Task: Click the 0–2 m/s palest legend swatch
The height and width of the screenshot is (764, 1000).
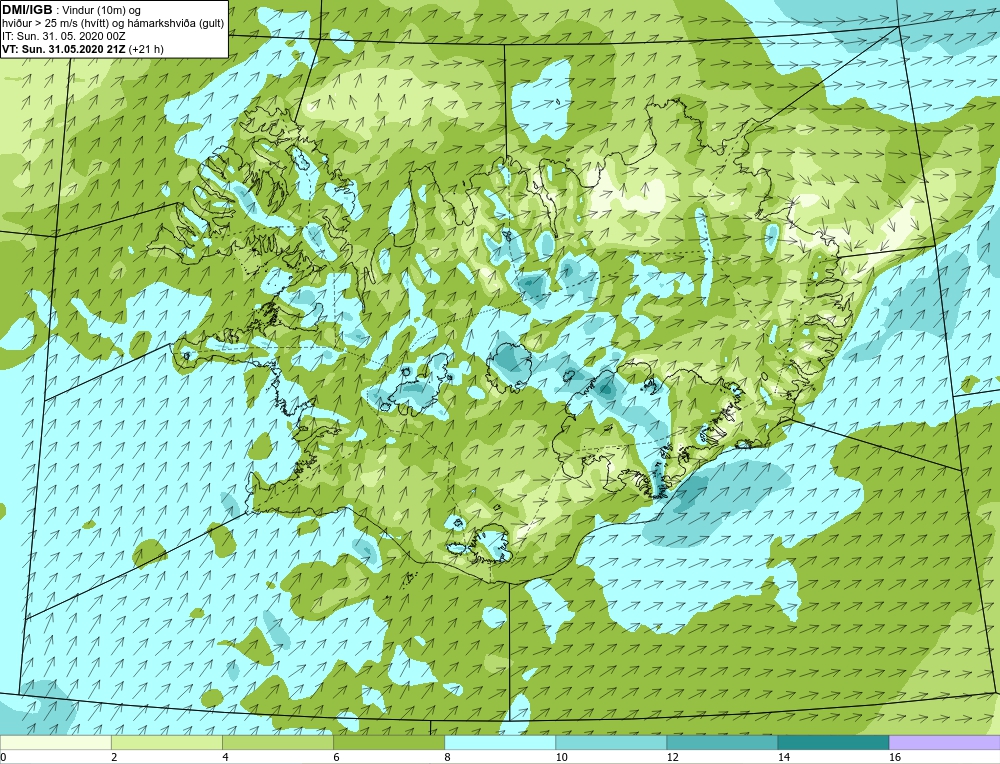Action: [x=55, y=742]
